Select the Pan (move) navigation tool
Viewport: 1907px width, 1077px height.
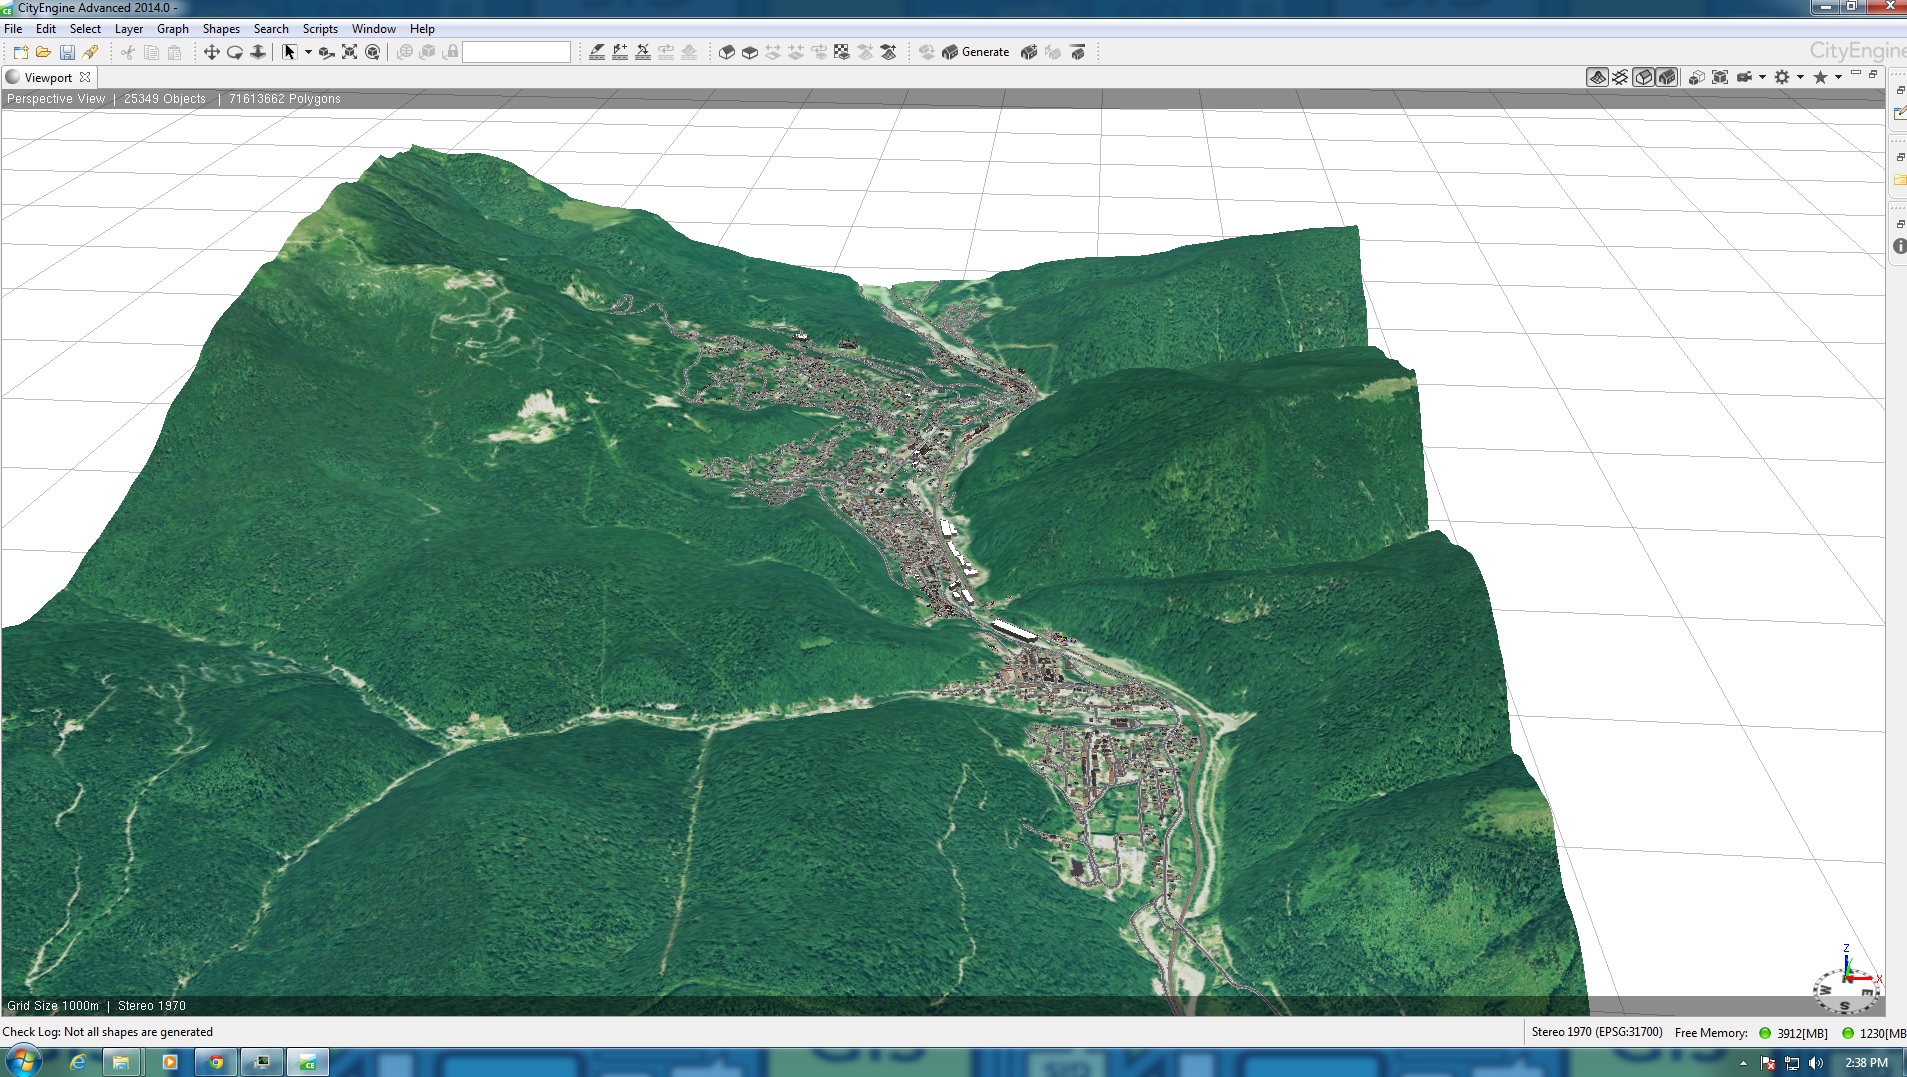(x=211, y=52)
